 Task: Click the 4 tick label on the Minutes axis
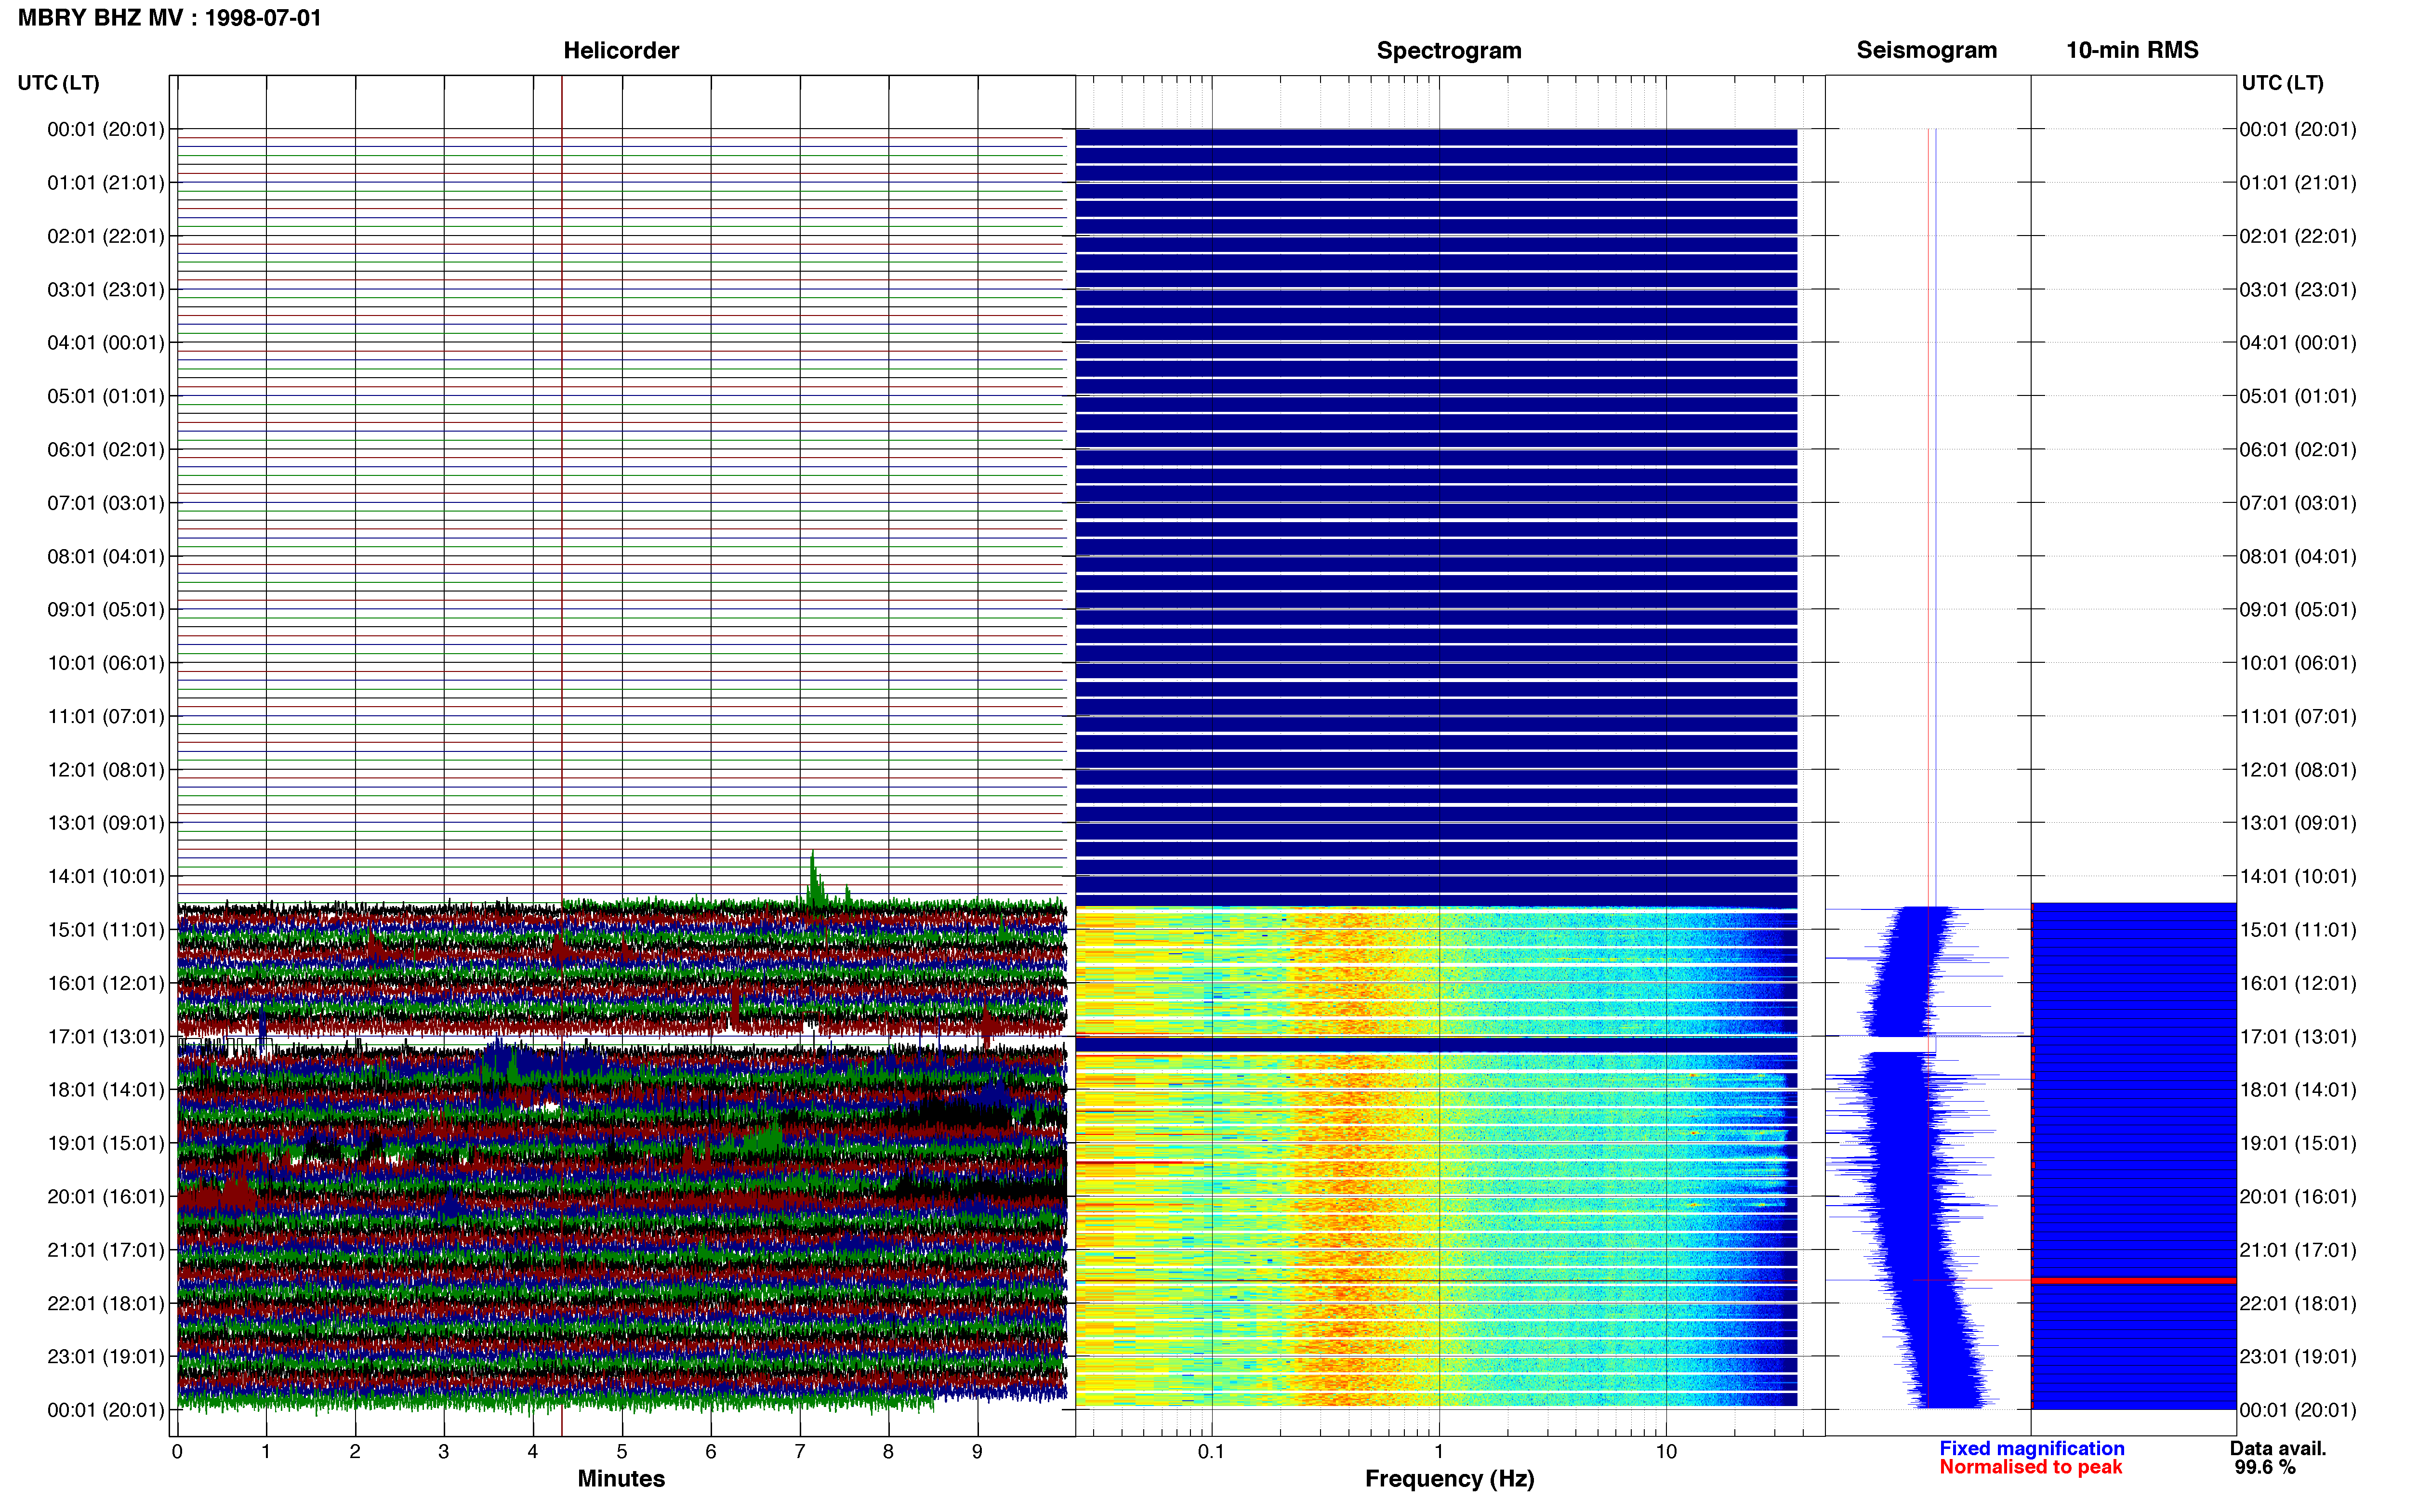click(x=533, y=1451)
